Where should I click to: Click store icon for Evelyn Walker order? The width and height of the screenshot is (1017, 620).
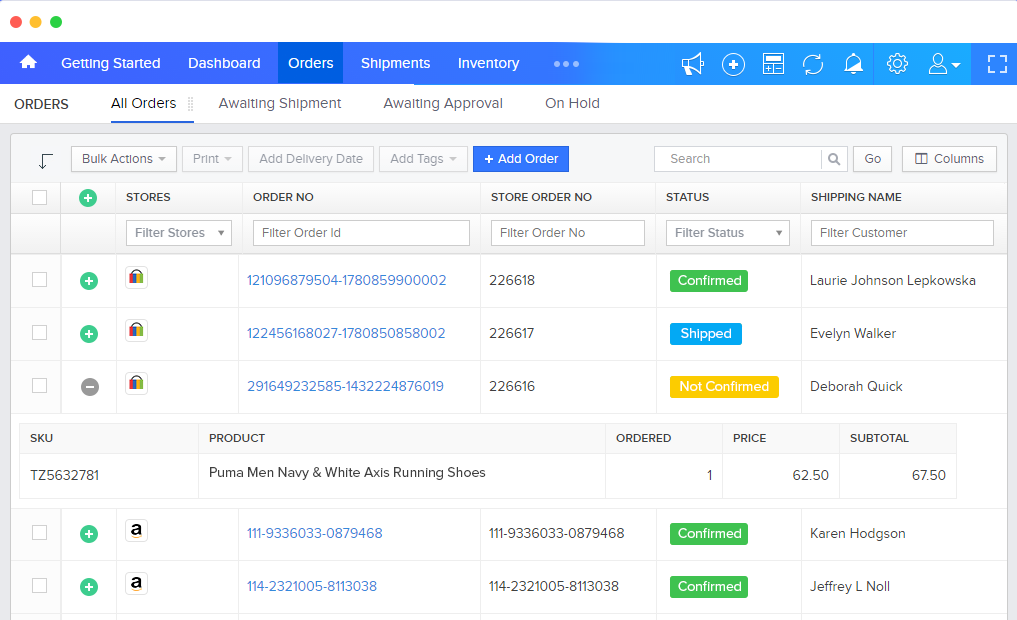pyautogui.click(x=136, y=331)
